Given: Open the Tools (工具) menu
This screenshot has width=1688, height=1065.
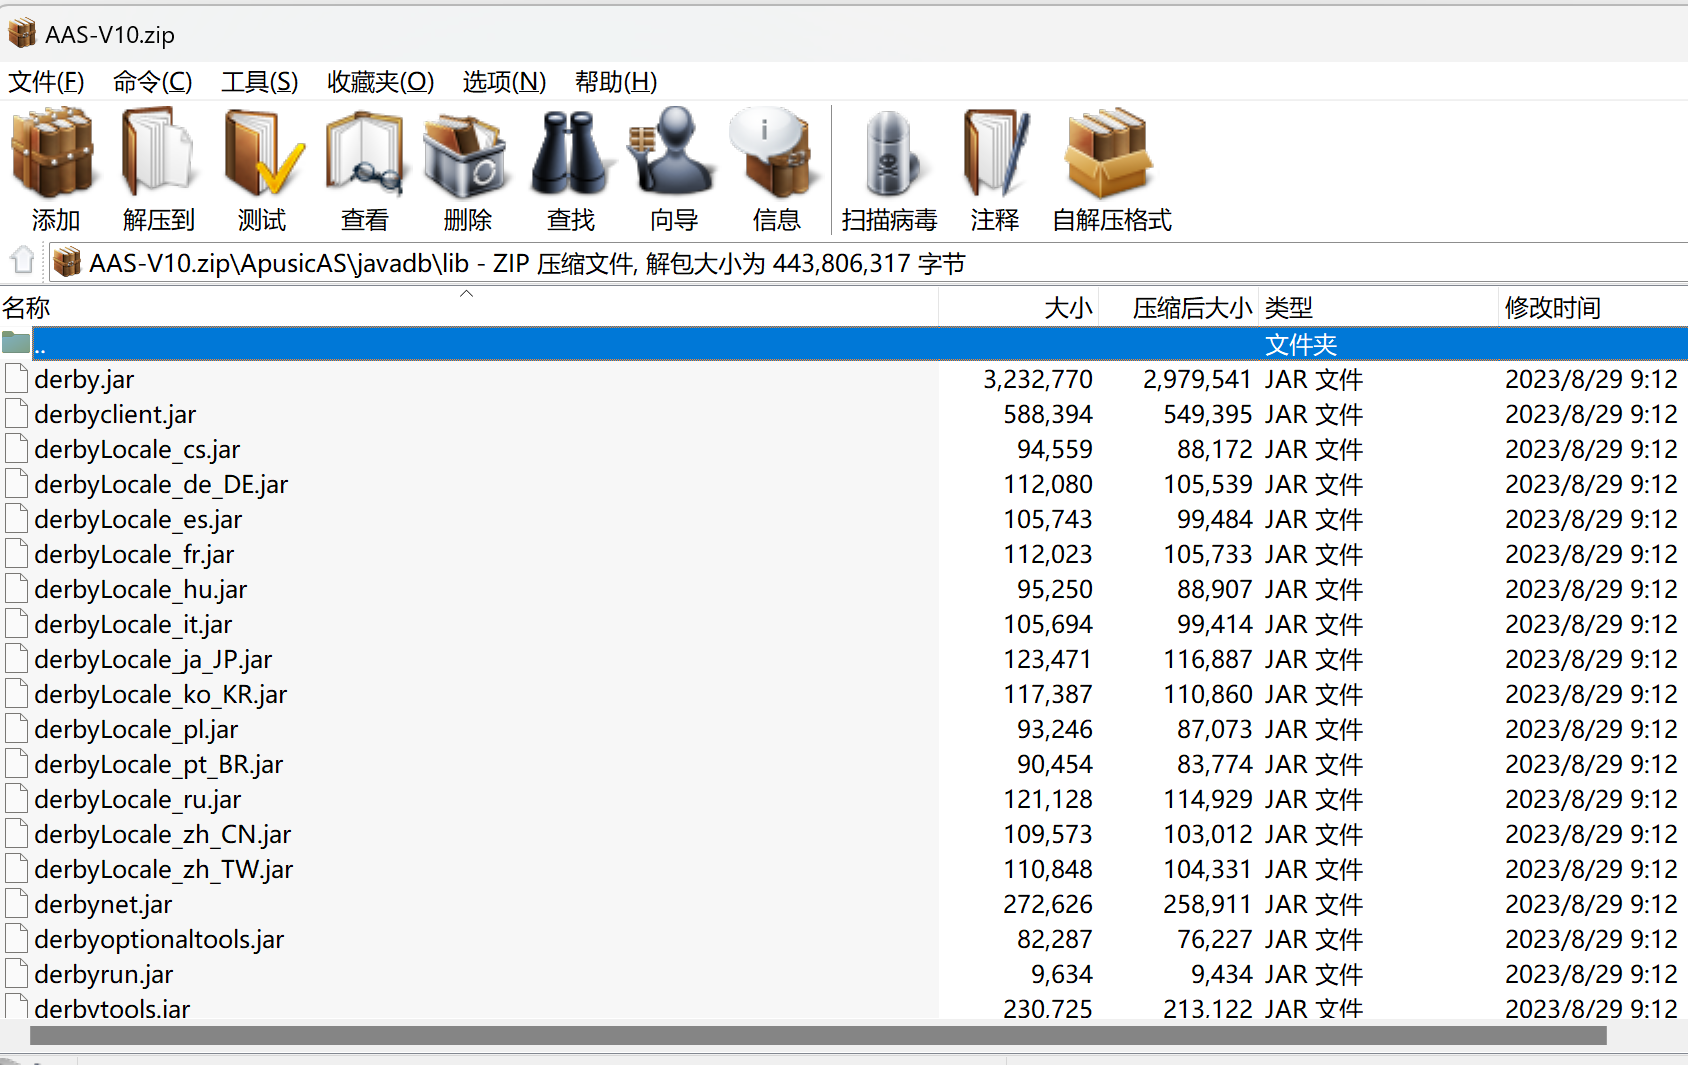Looking at the screenshot, I should point(259,82).
